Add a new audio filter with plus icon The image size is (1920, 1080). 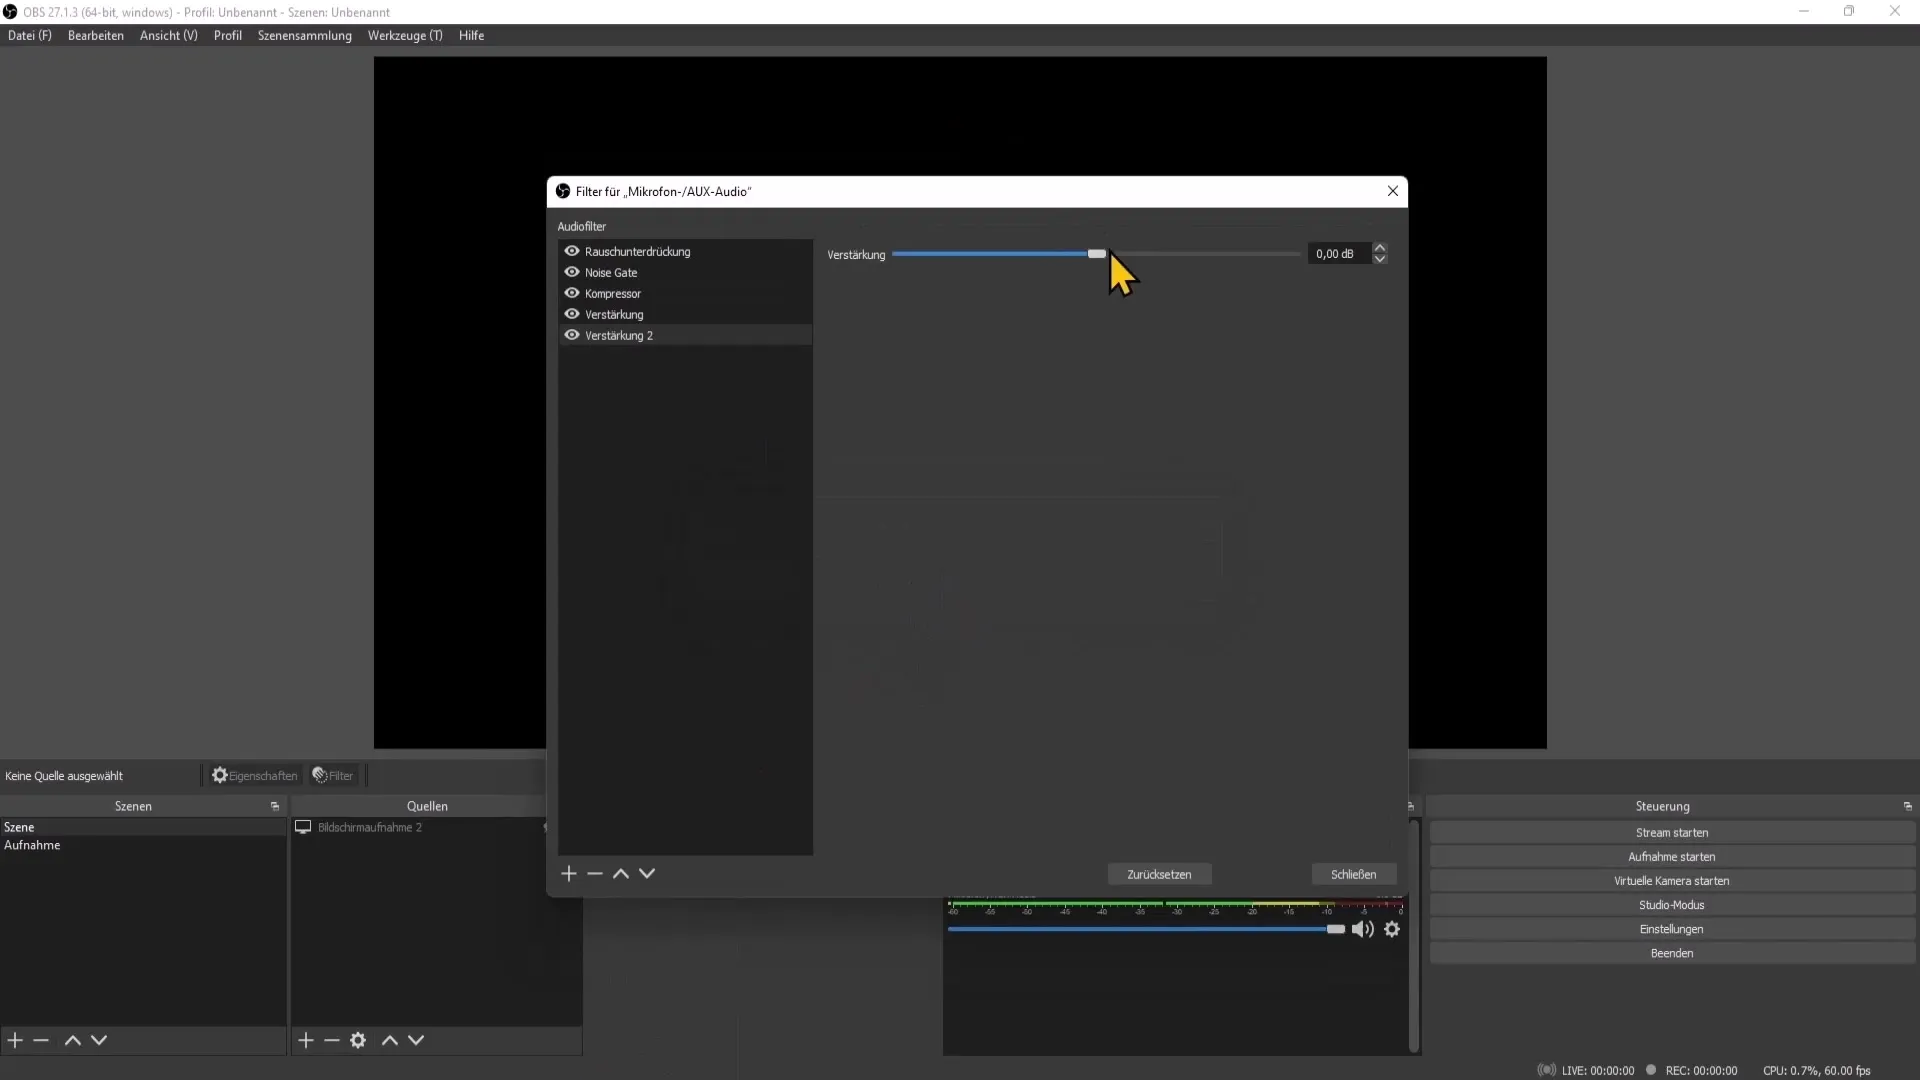click(569, 874)
